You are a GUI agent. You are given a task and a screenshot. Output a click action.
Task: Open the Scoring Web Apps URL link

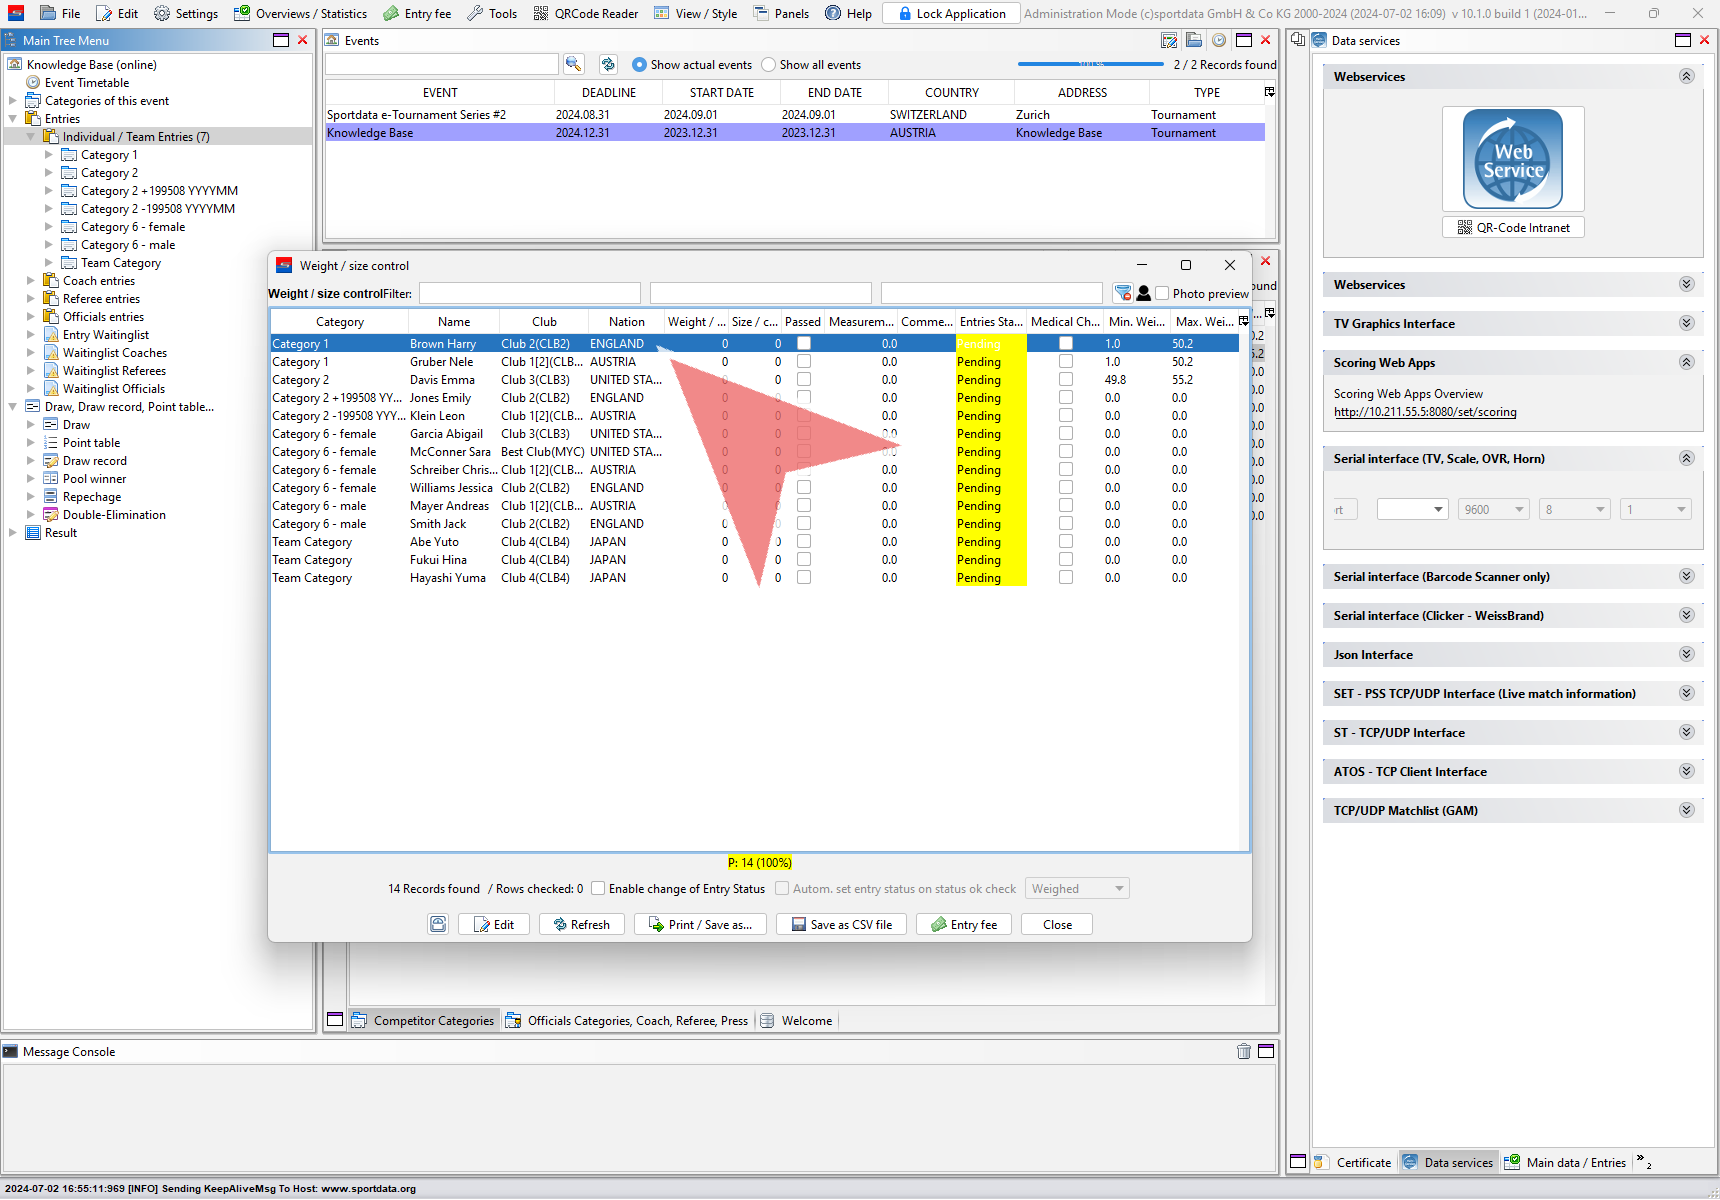tap(1424, 412)
